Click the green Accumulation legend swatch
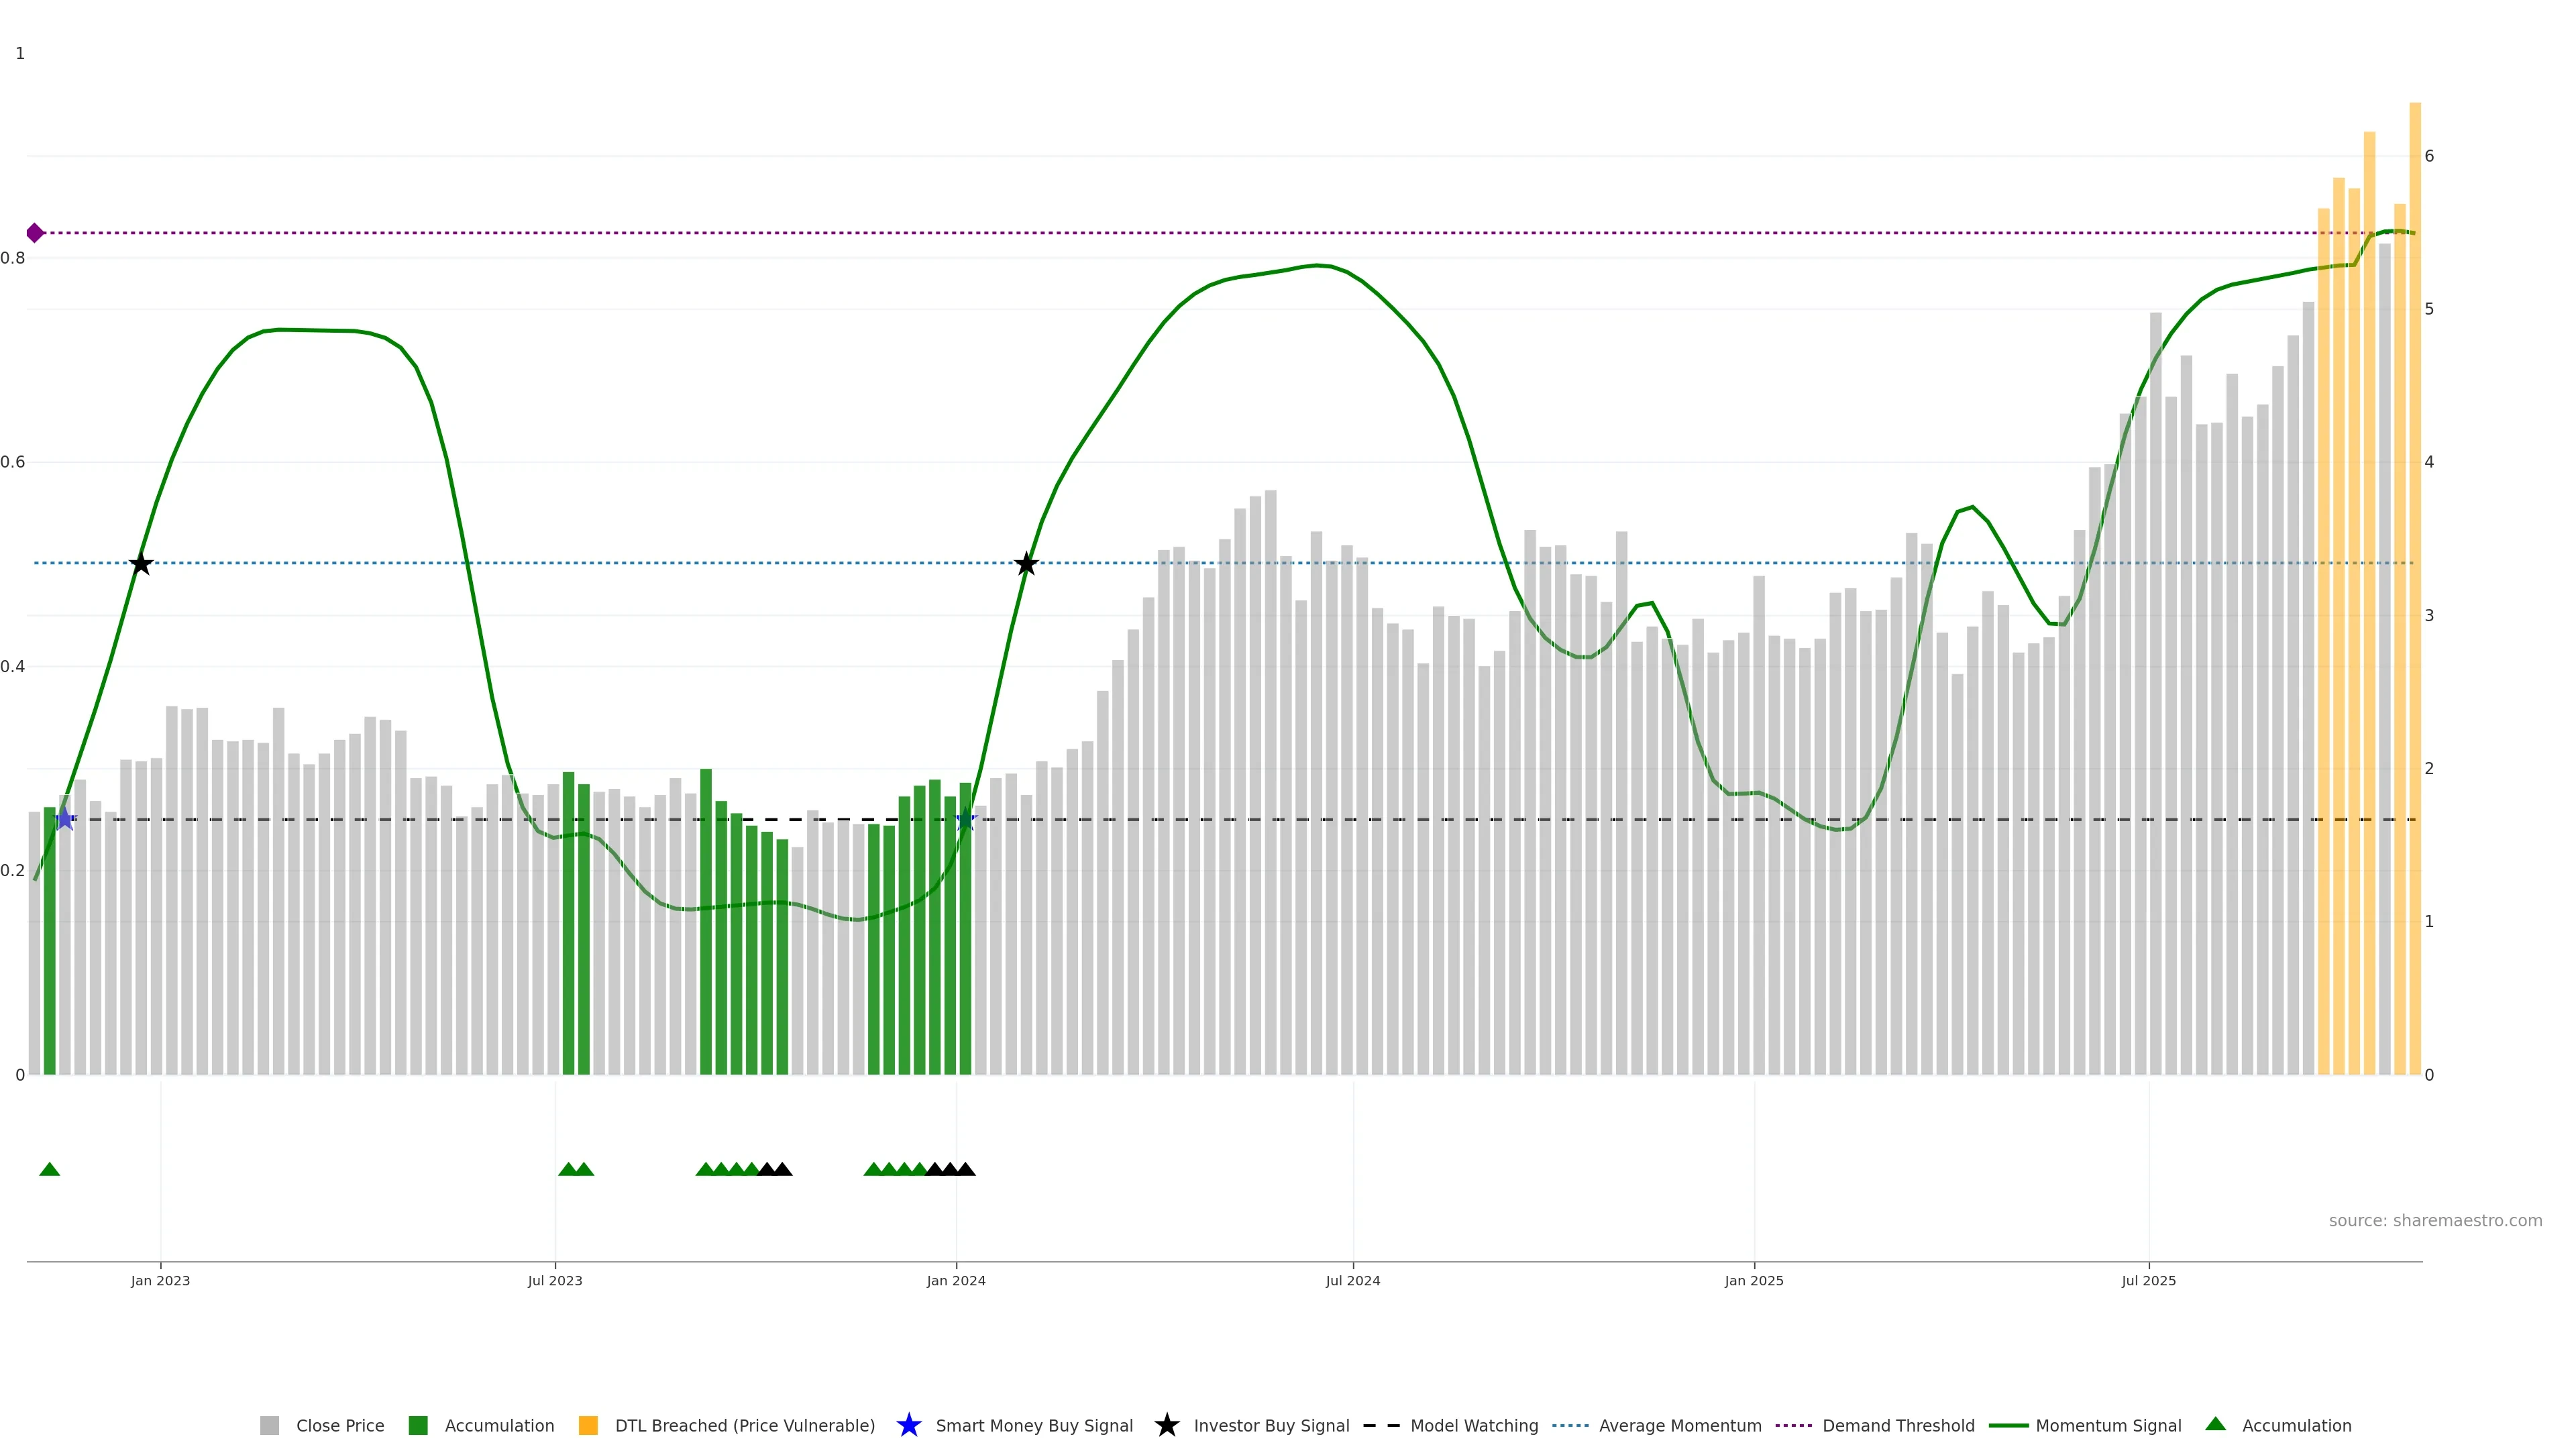The image size is (2576, 1449). 418,1425
